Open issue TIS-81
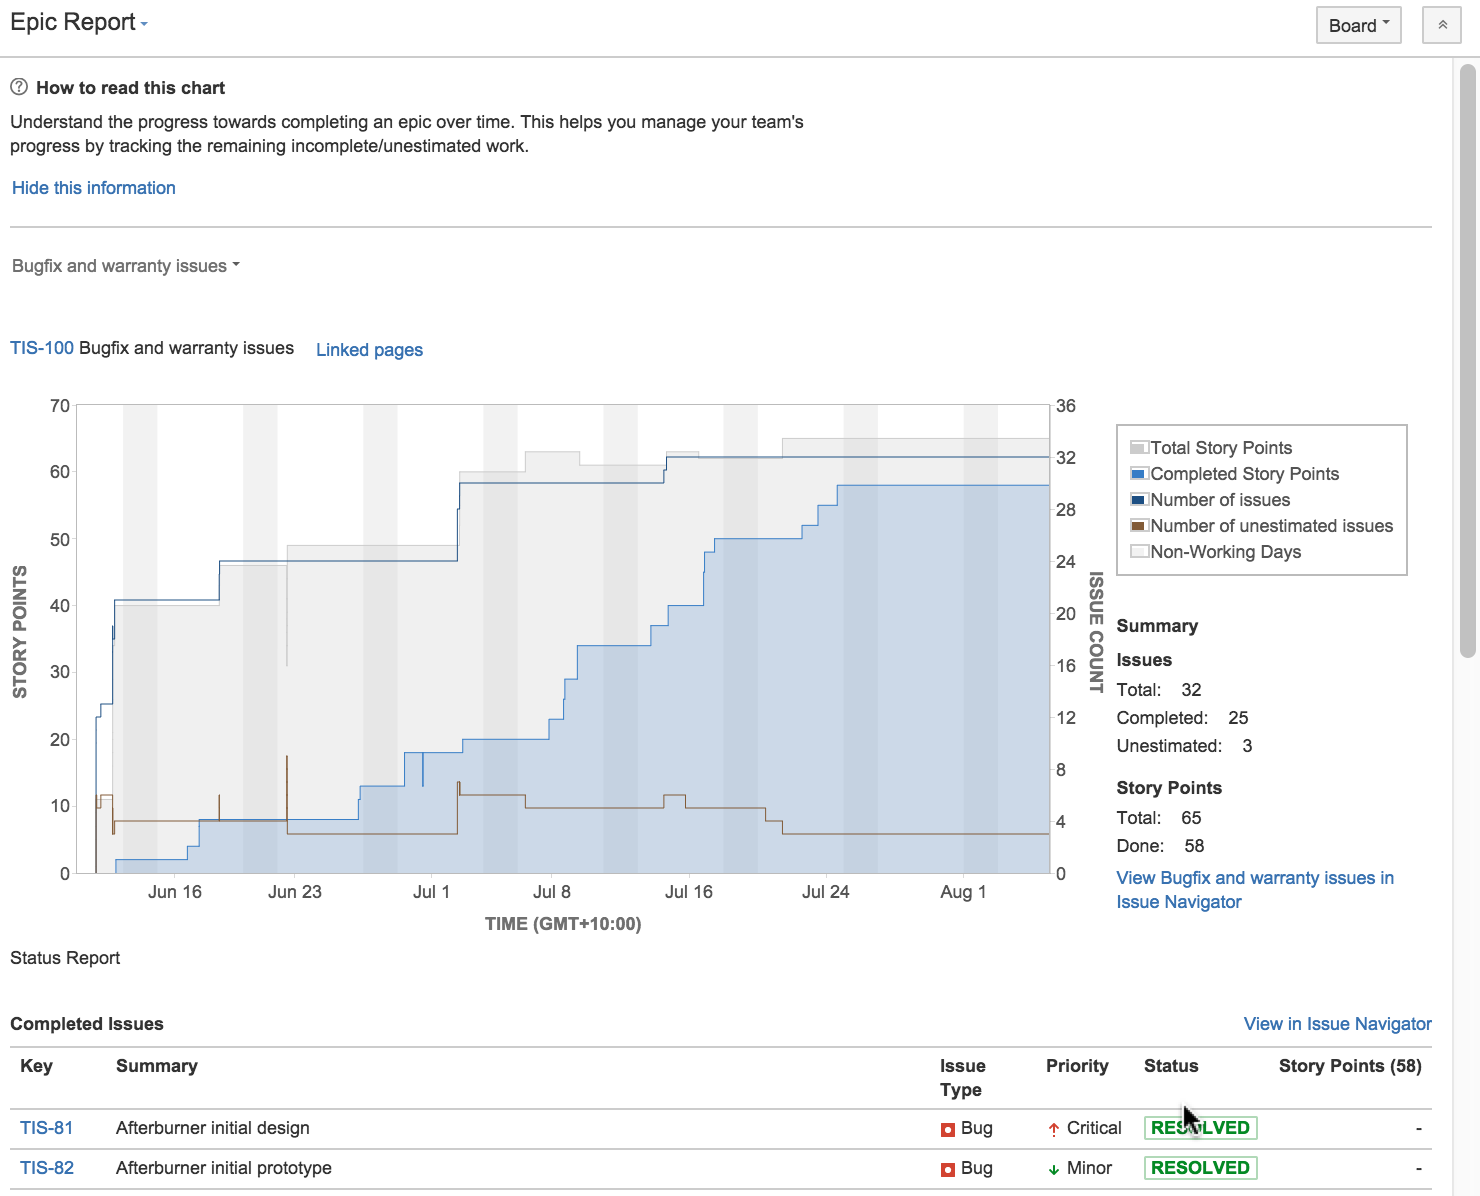Image resolution: width=1480 pixels, height=1196 pixels. [x=46, y=1128]
